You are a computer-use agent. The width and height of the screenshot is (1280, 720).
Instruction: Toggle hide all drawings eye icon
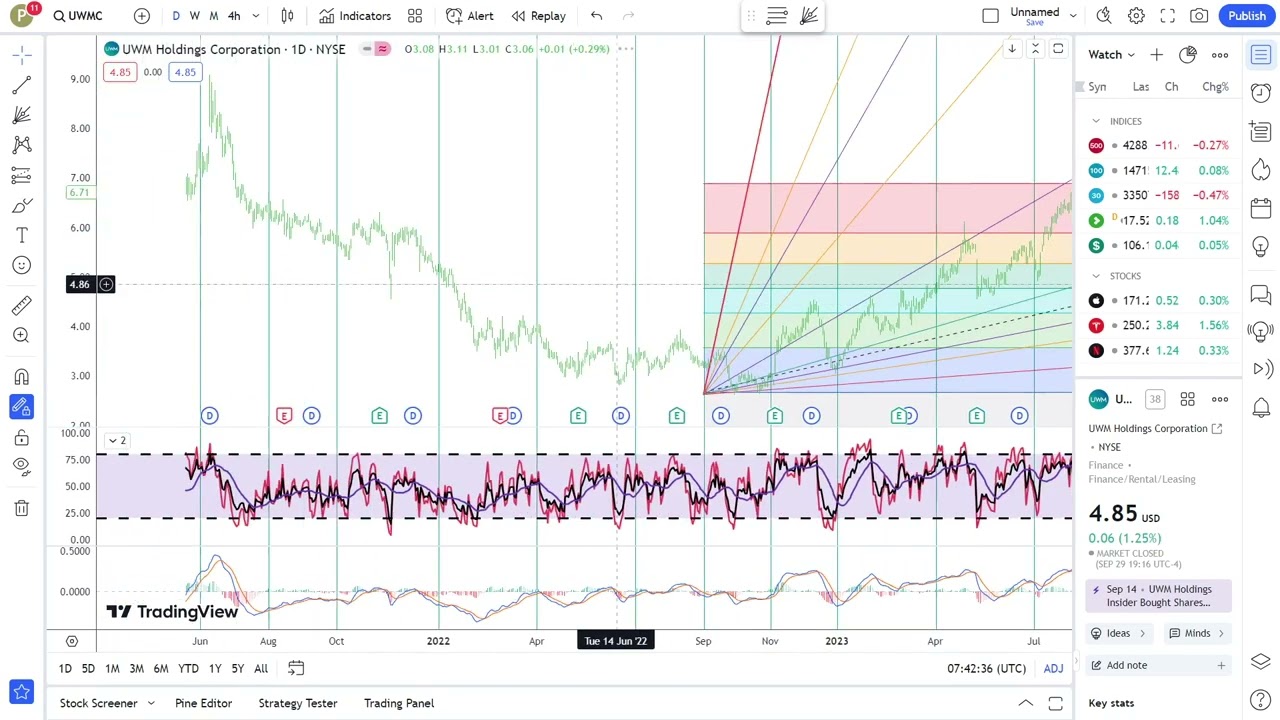pyautogui.click(x=21, y=466)
